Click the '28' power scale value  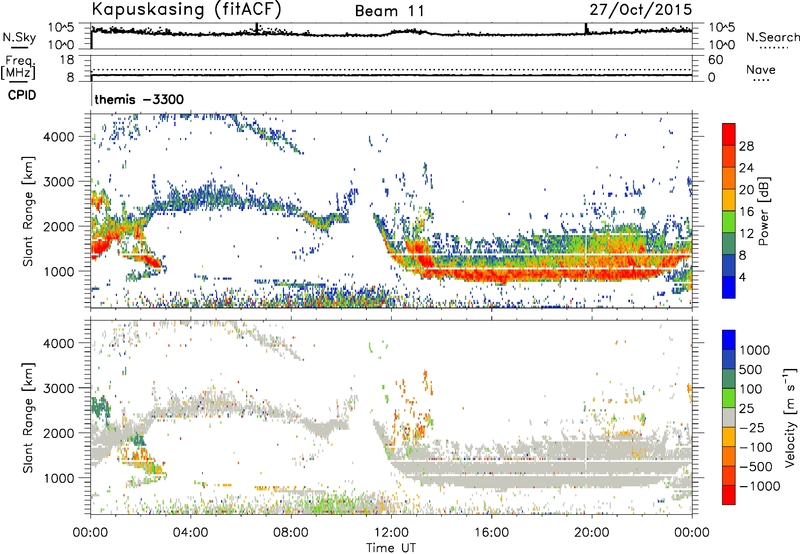click(x=746, y=146)
